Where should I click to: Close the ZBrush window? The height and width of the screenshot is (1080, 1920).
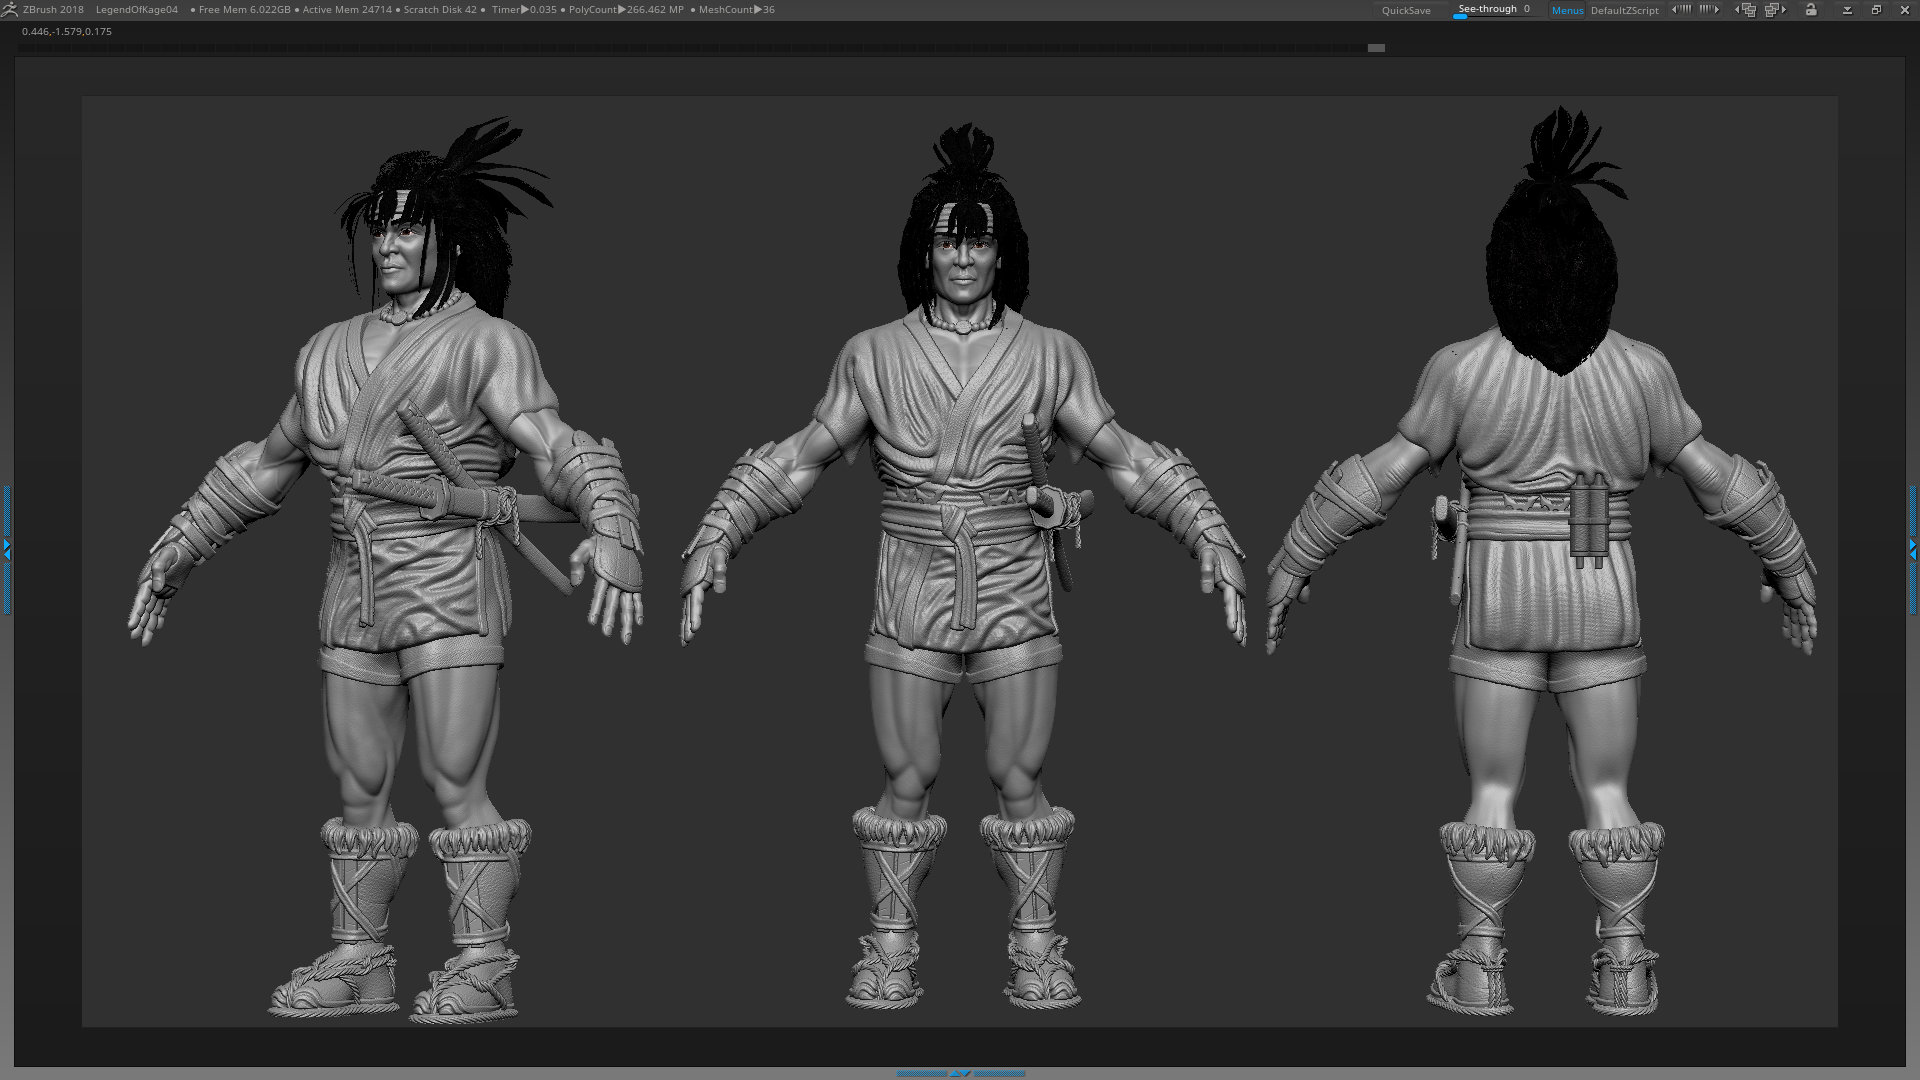pos(1905,10)
